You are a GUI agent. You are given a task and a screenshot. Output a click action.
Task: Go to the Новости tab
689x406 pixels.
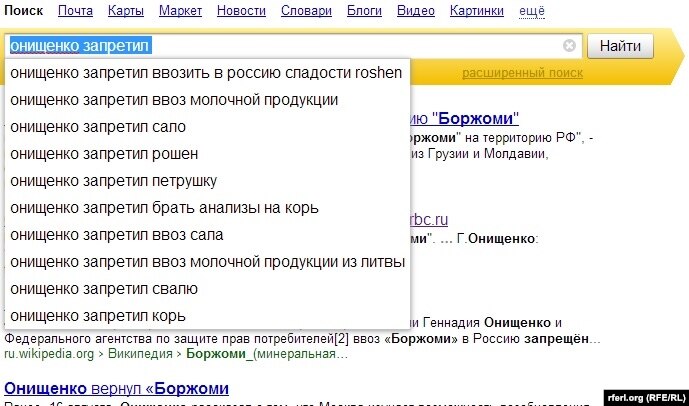(242, 12)
